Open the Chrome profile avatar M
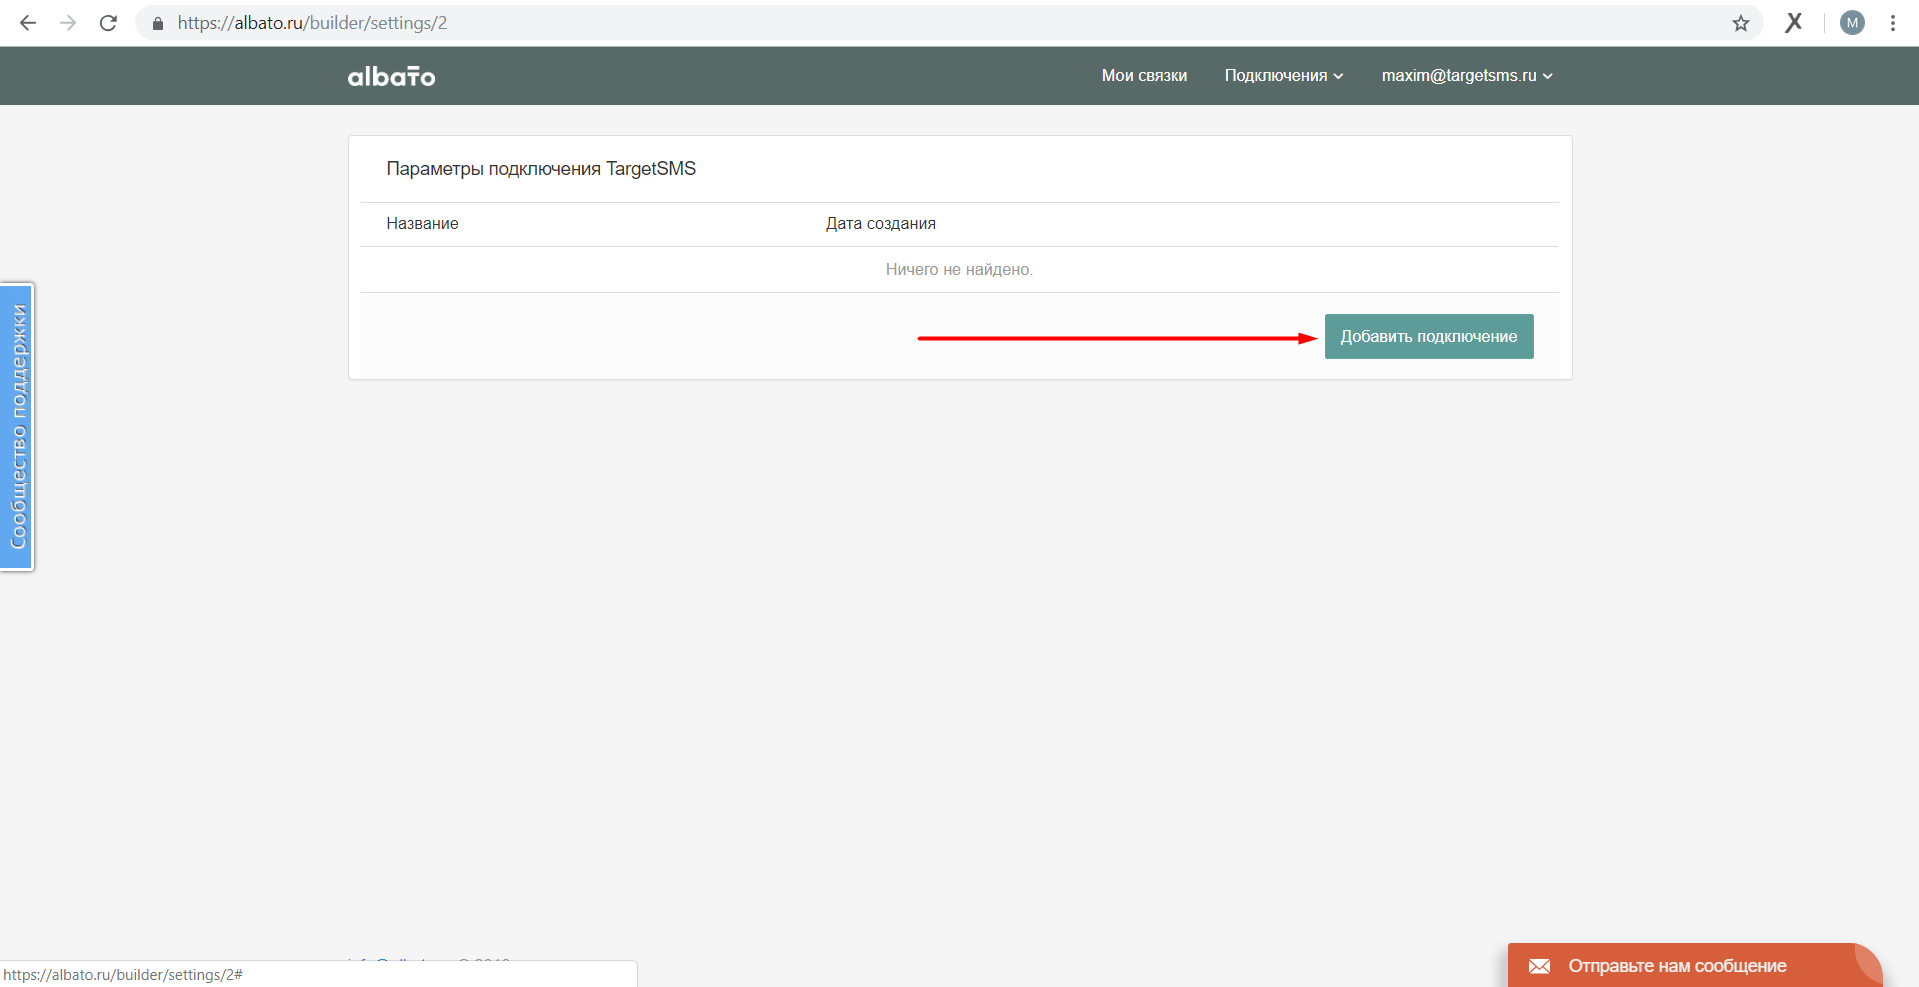 1852,23
